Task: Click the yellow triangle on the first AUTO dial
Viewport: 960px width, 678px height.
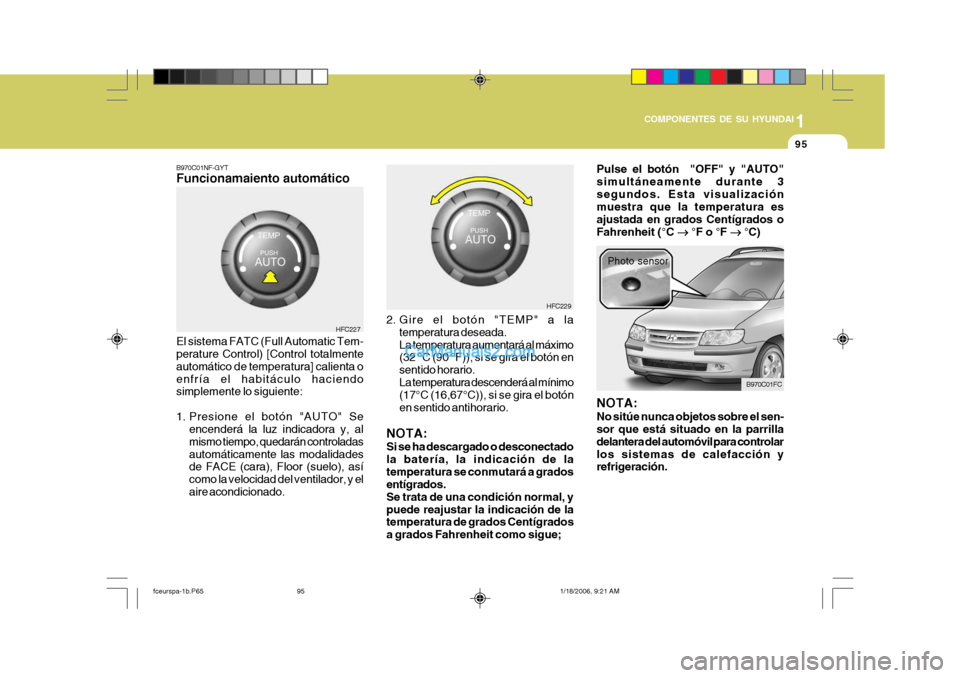Action: (271, 277)
